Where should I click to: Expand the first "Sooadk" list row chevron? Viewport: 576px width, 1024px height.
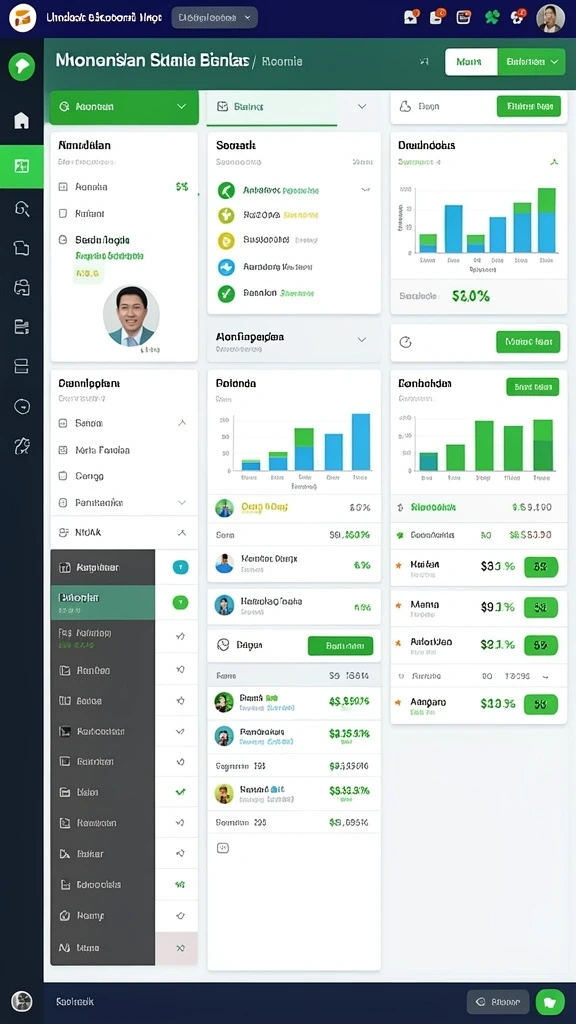coord(365,190)
